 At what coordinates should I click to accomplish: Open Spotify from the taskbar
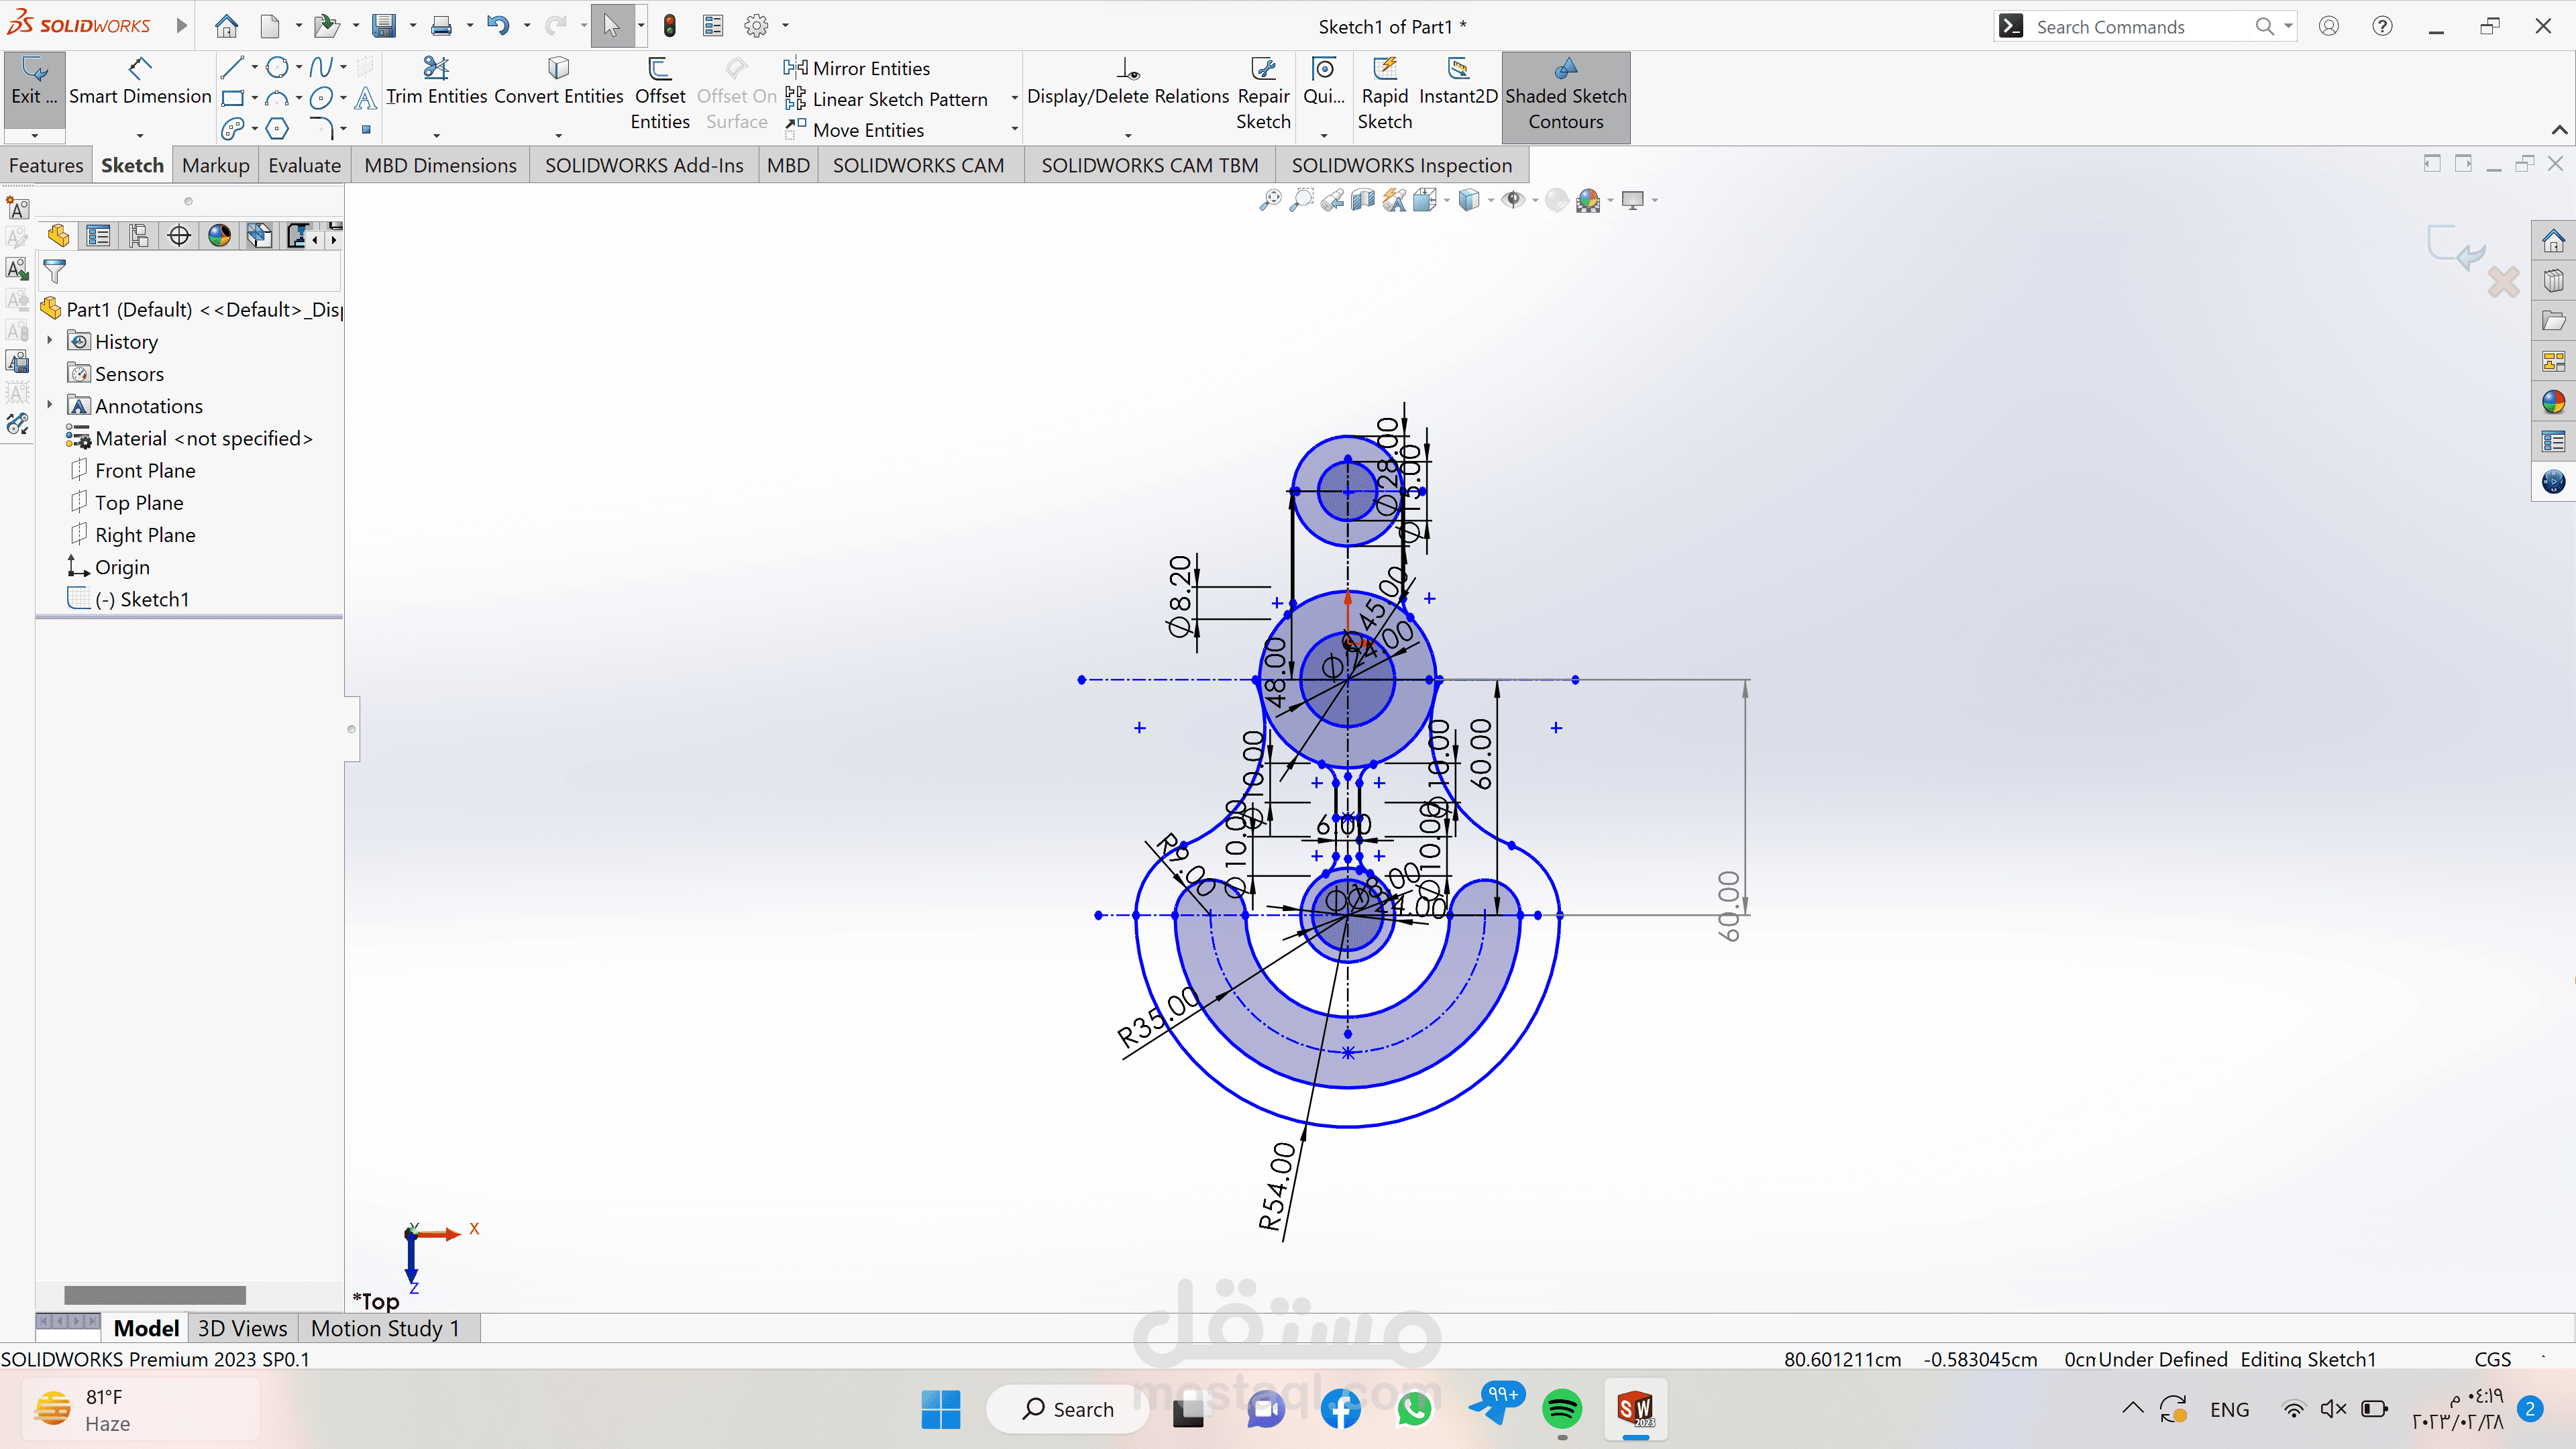coord(1562,1409)
